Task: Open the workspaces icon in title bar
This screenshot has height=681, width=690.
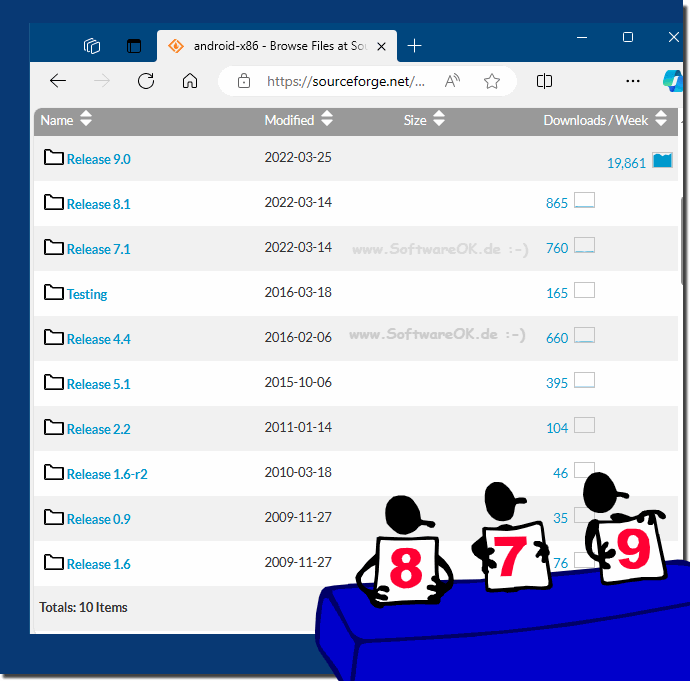Action: point(92,46)
